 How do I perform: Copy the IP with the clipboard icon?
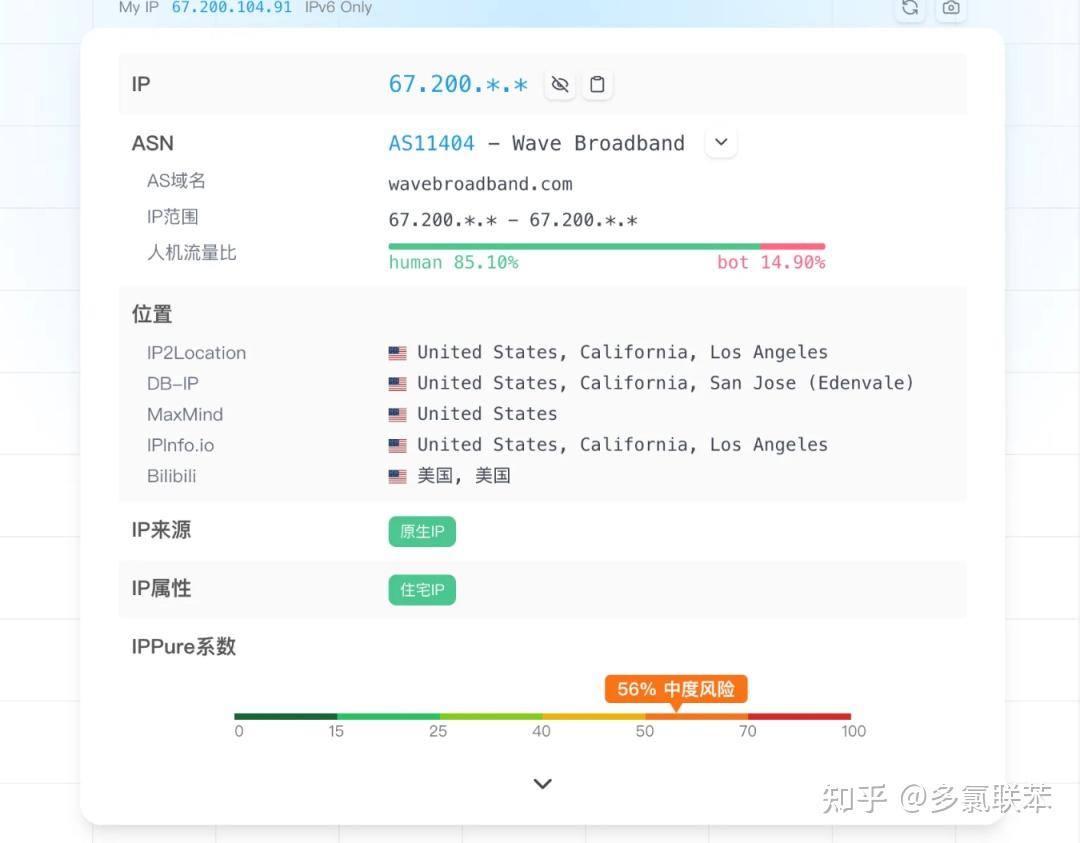(597, 85)
